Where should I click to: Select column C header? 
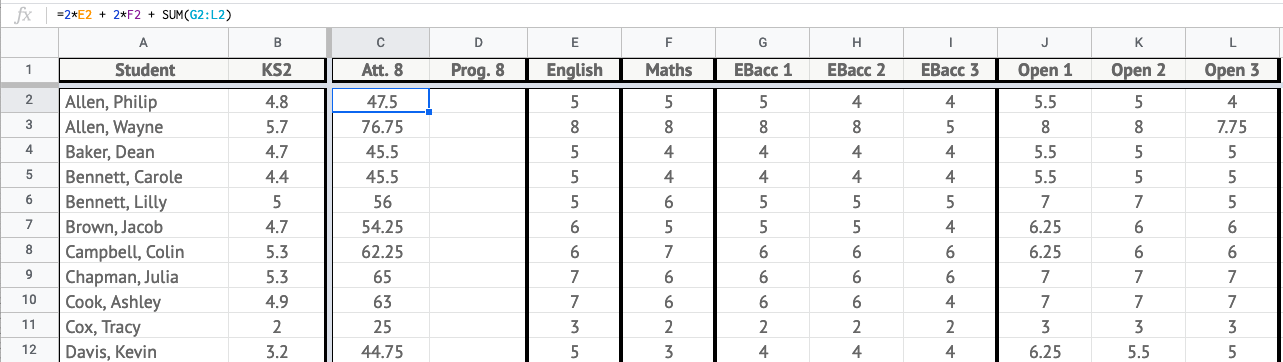(380, 43)
